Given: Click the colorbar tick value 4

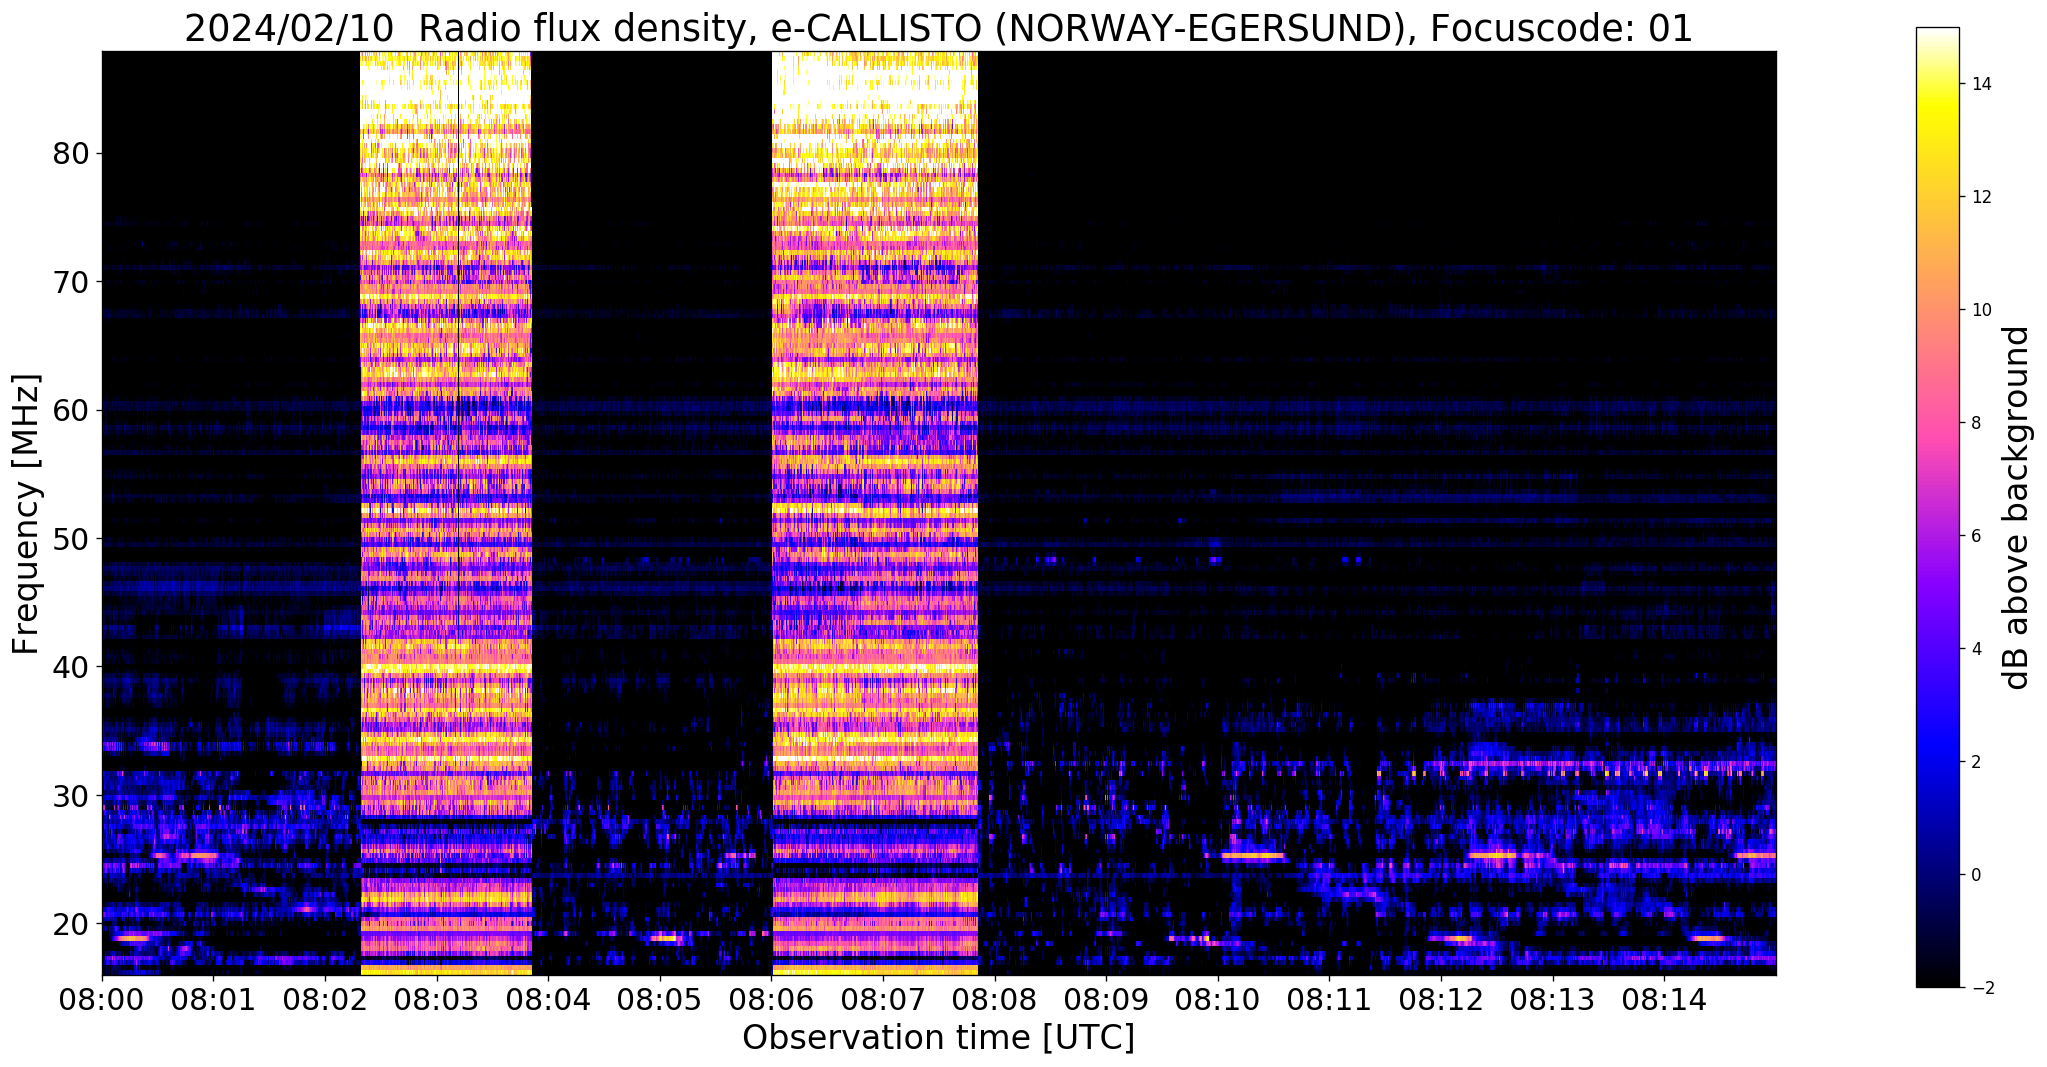Looking at the screenshot, I should click(1975, 649).
